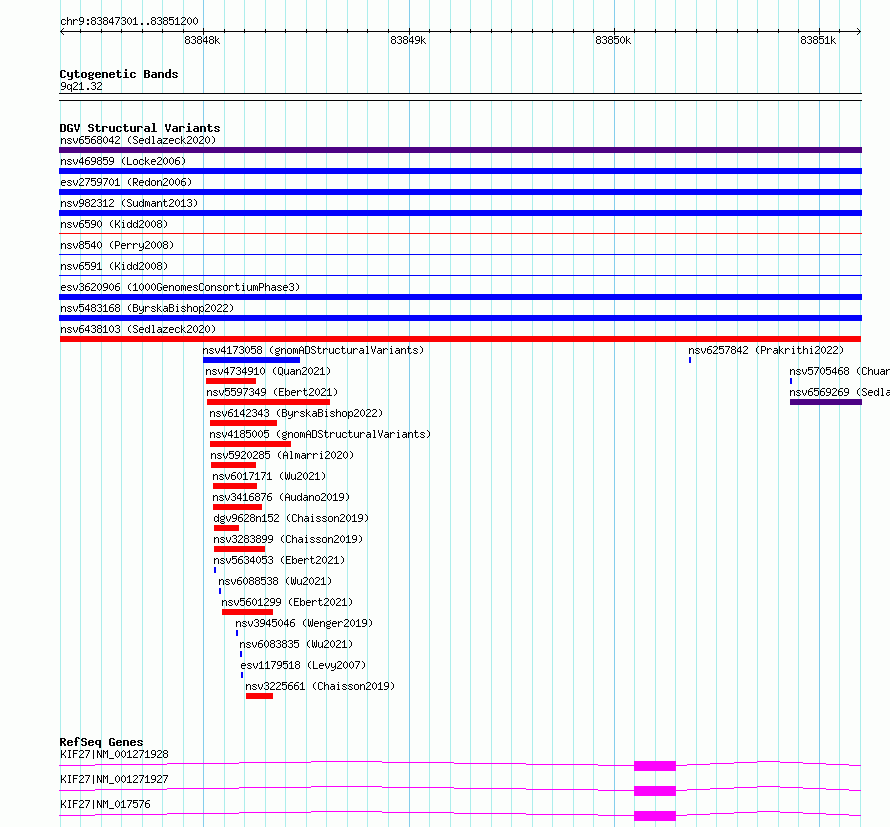Viewport: 890px width, 827px height.
Task: Open nsv6083835 (Wu2021) label
Action: pos(296,644)
